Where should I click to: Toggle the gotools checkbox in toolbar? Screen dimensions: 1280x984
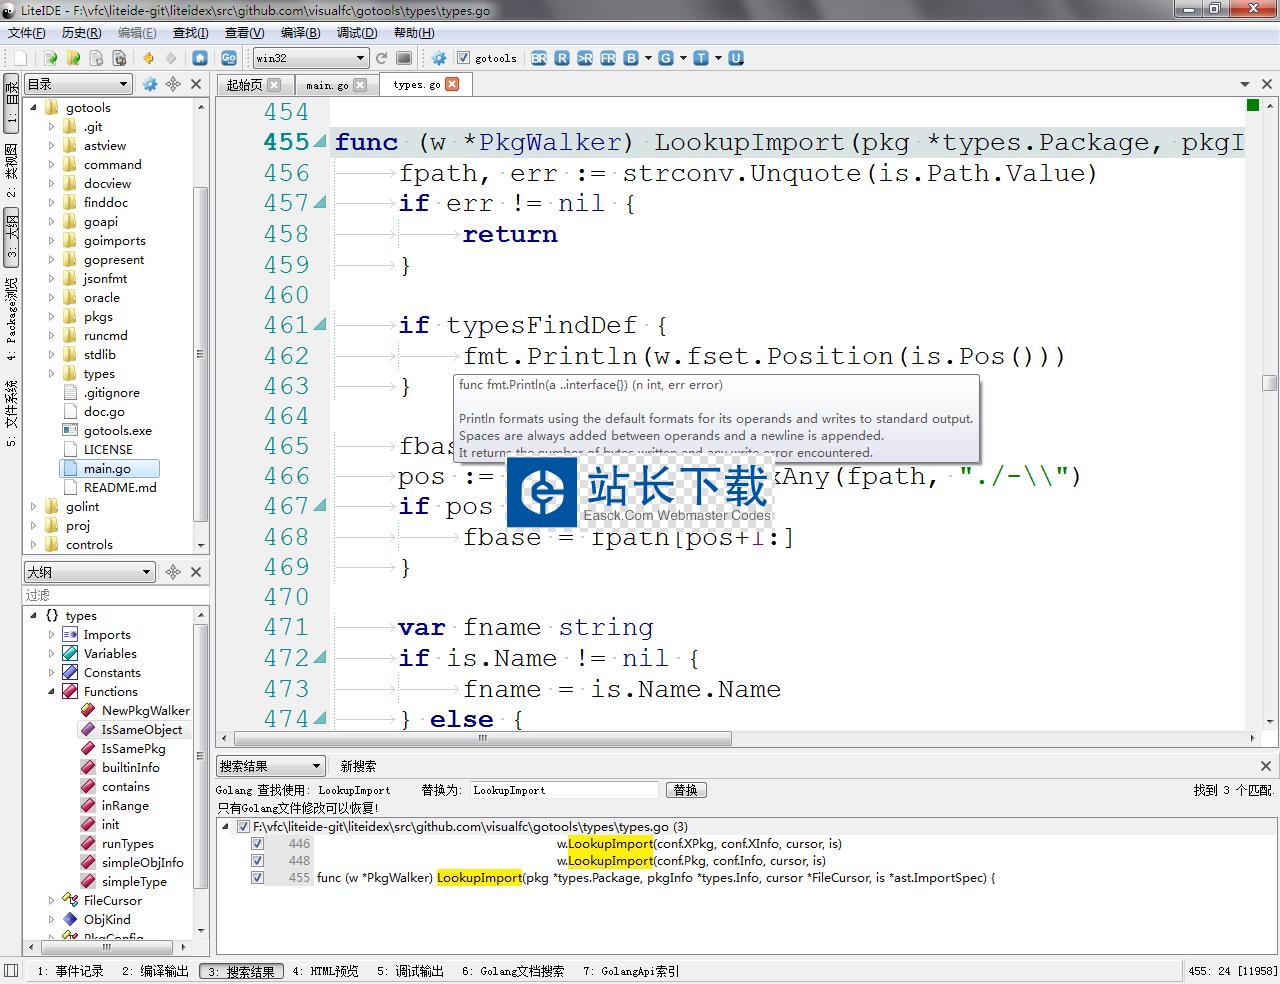[463, 58]
